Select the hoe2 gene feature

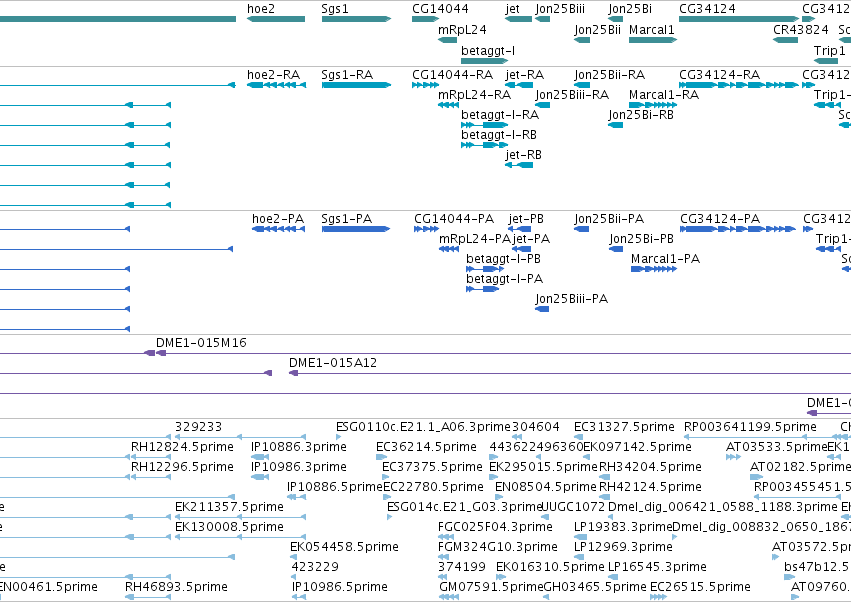coord(276,19)
